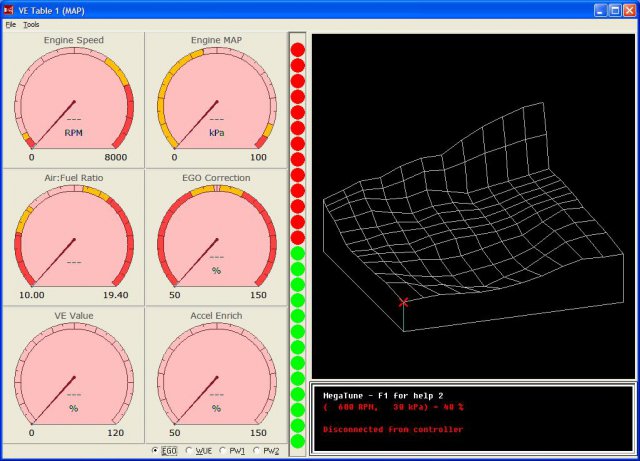The width and height of the screenshot is (640, 461).
Task: Open the File menu
Action: [10, 24]
